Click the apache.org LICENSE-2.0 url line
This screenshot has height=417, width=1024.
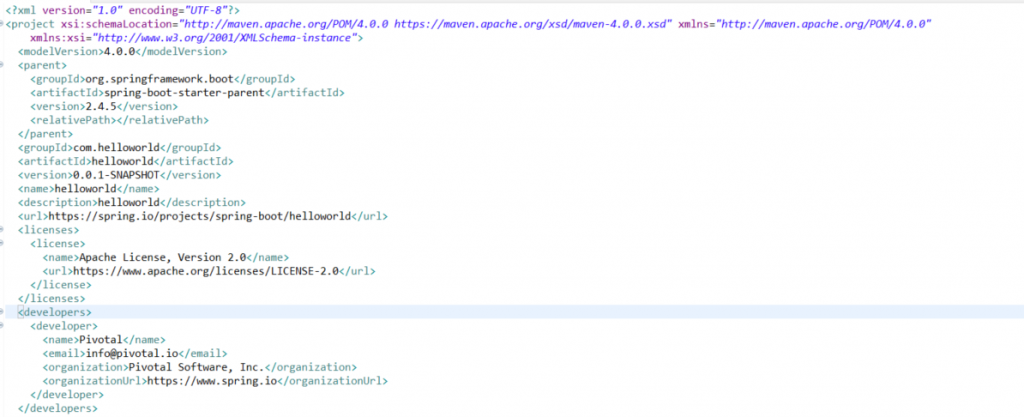pyautogui.click(x=209, y=271)
